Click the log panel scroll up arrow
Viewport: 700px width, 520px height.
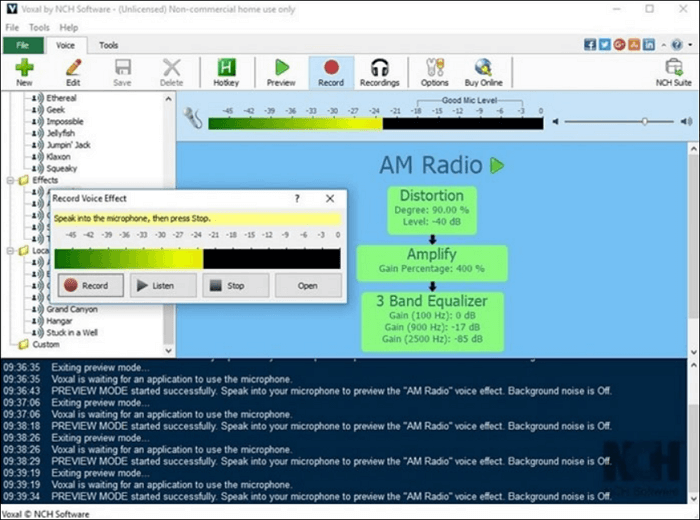pyautogui.click(x=694, y=365)
